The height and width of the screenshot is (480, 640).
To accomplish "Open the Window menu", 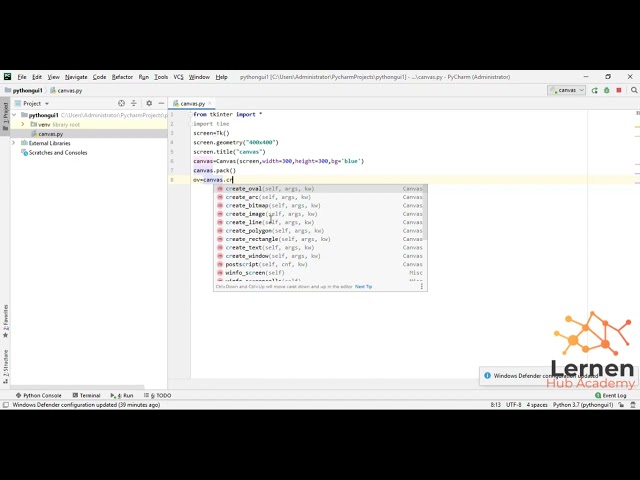I will pyautogui.click(x=199, y=77).
